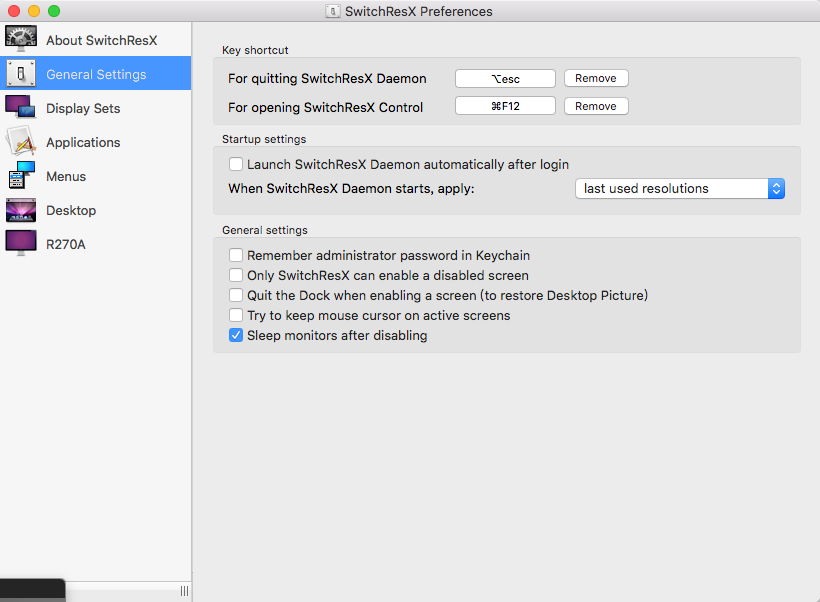Switch to the Desktop label
Image resolution: width=820 pixels, height=602 pixels.
click(71, 210)
